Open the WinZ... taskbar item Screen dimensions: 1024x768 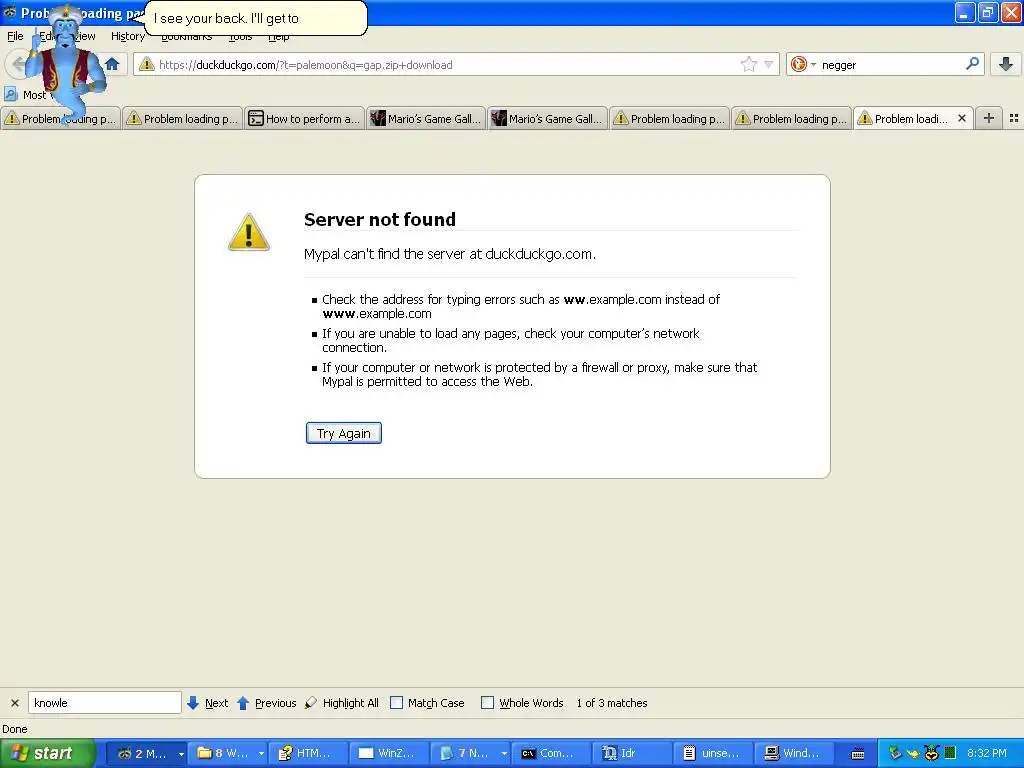pos(389,753)
